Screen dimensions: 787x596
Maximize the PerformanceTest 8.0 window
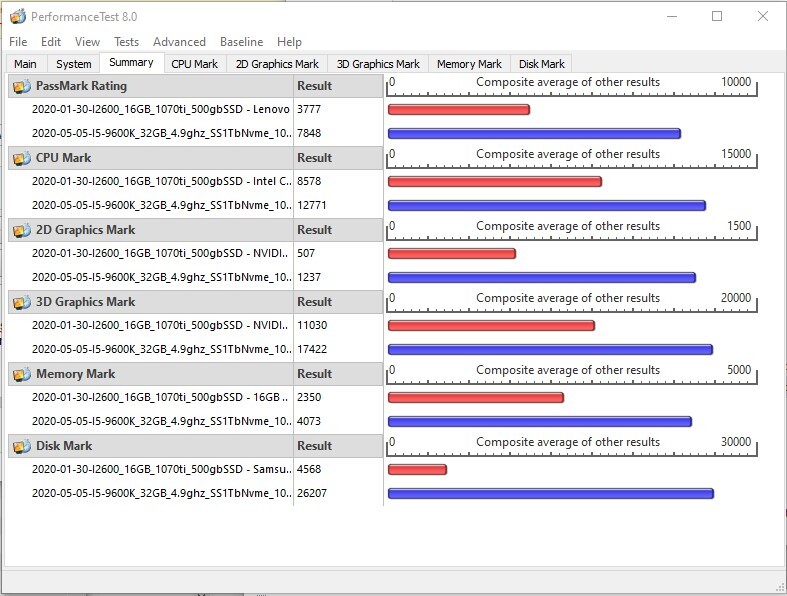pos(717,16)
